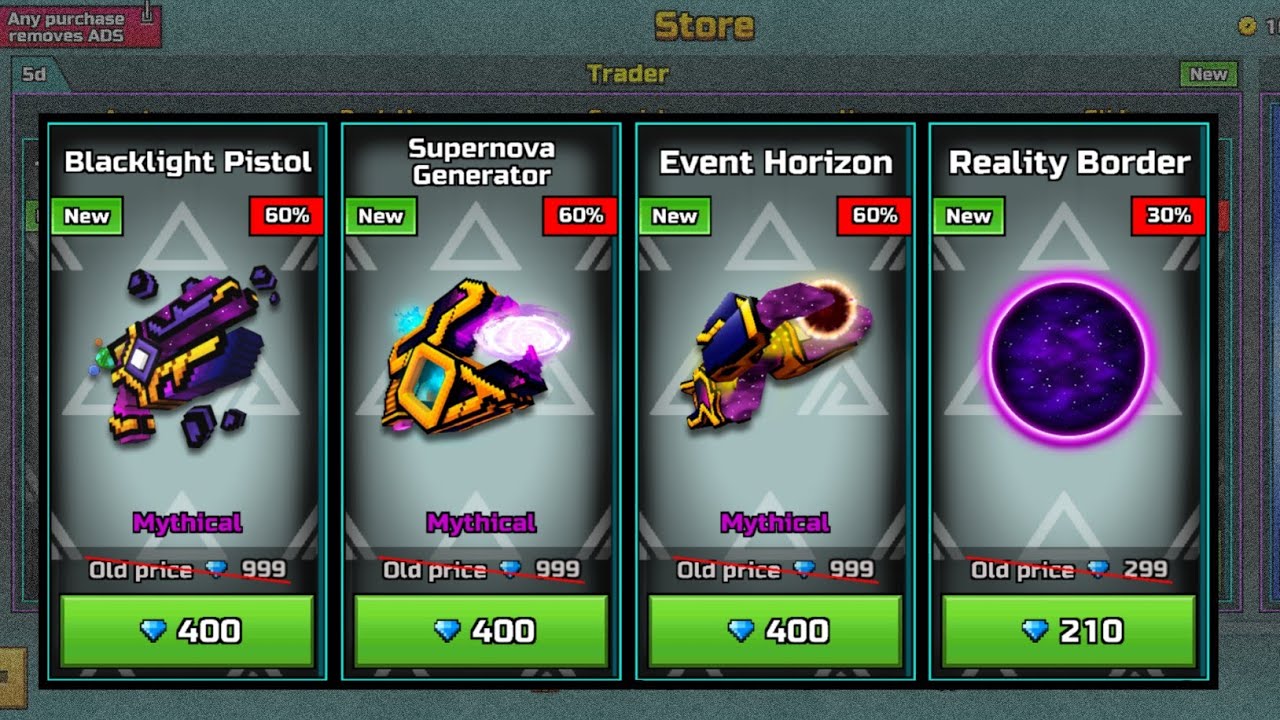Click the New badge on Blacklight Pistol
This screenshot has width=1280, height=720.
87,216
